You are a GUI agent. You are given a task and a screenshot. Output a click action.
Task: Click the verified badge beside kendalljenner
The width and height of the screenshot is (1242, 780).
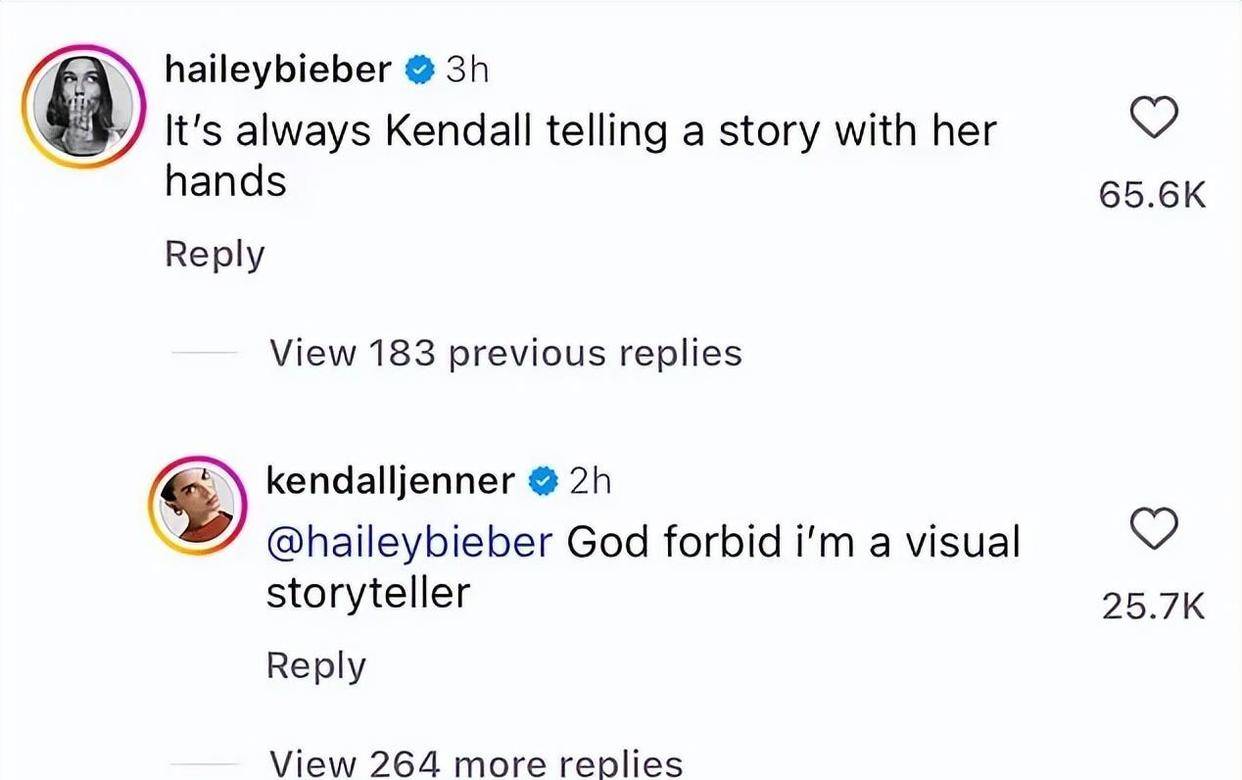[x=541, y=482]
